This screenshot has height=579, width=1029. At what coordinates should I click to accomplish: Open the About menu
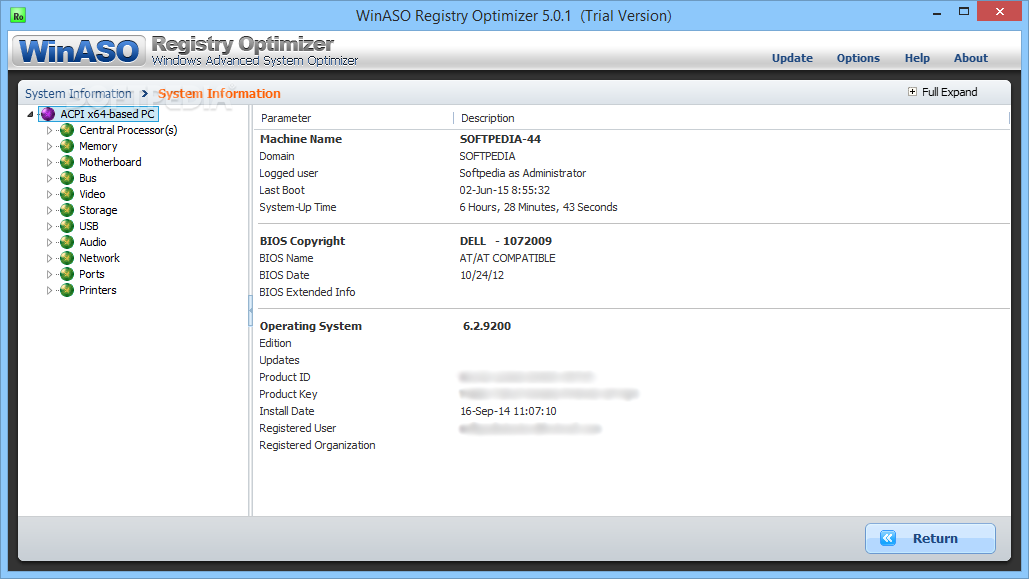tap(971, 58)
